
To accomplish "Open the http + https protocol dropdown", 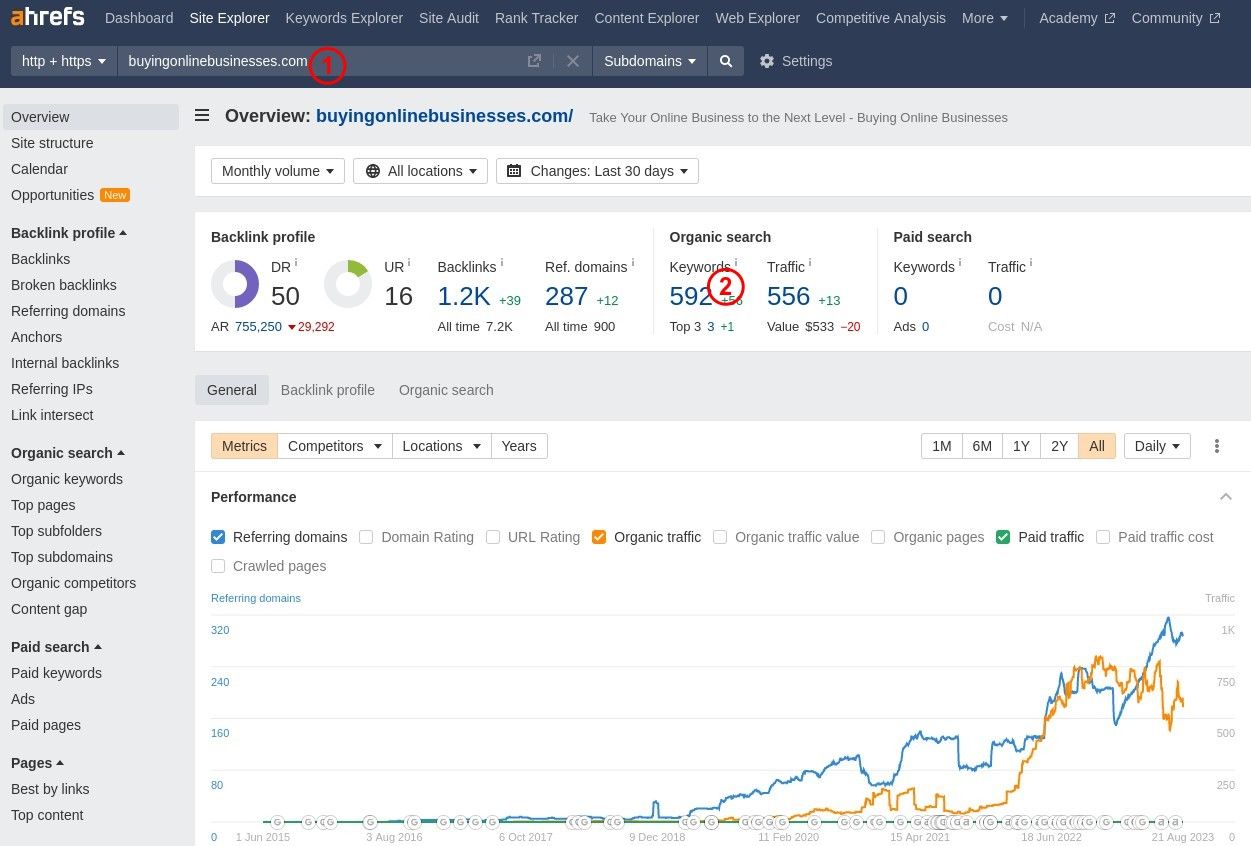I will pos(64,61).
